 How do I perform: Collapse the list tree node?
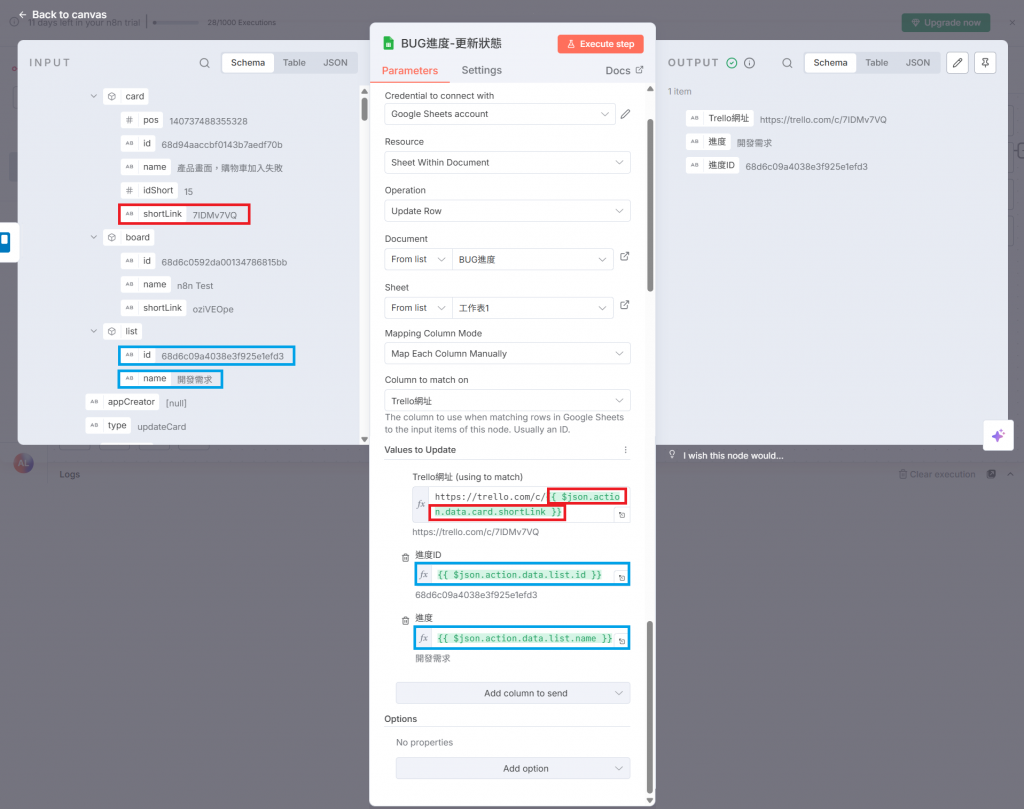coord(93,331)
